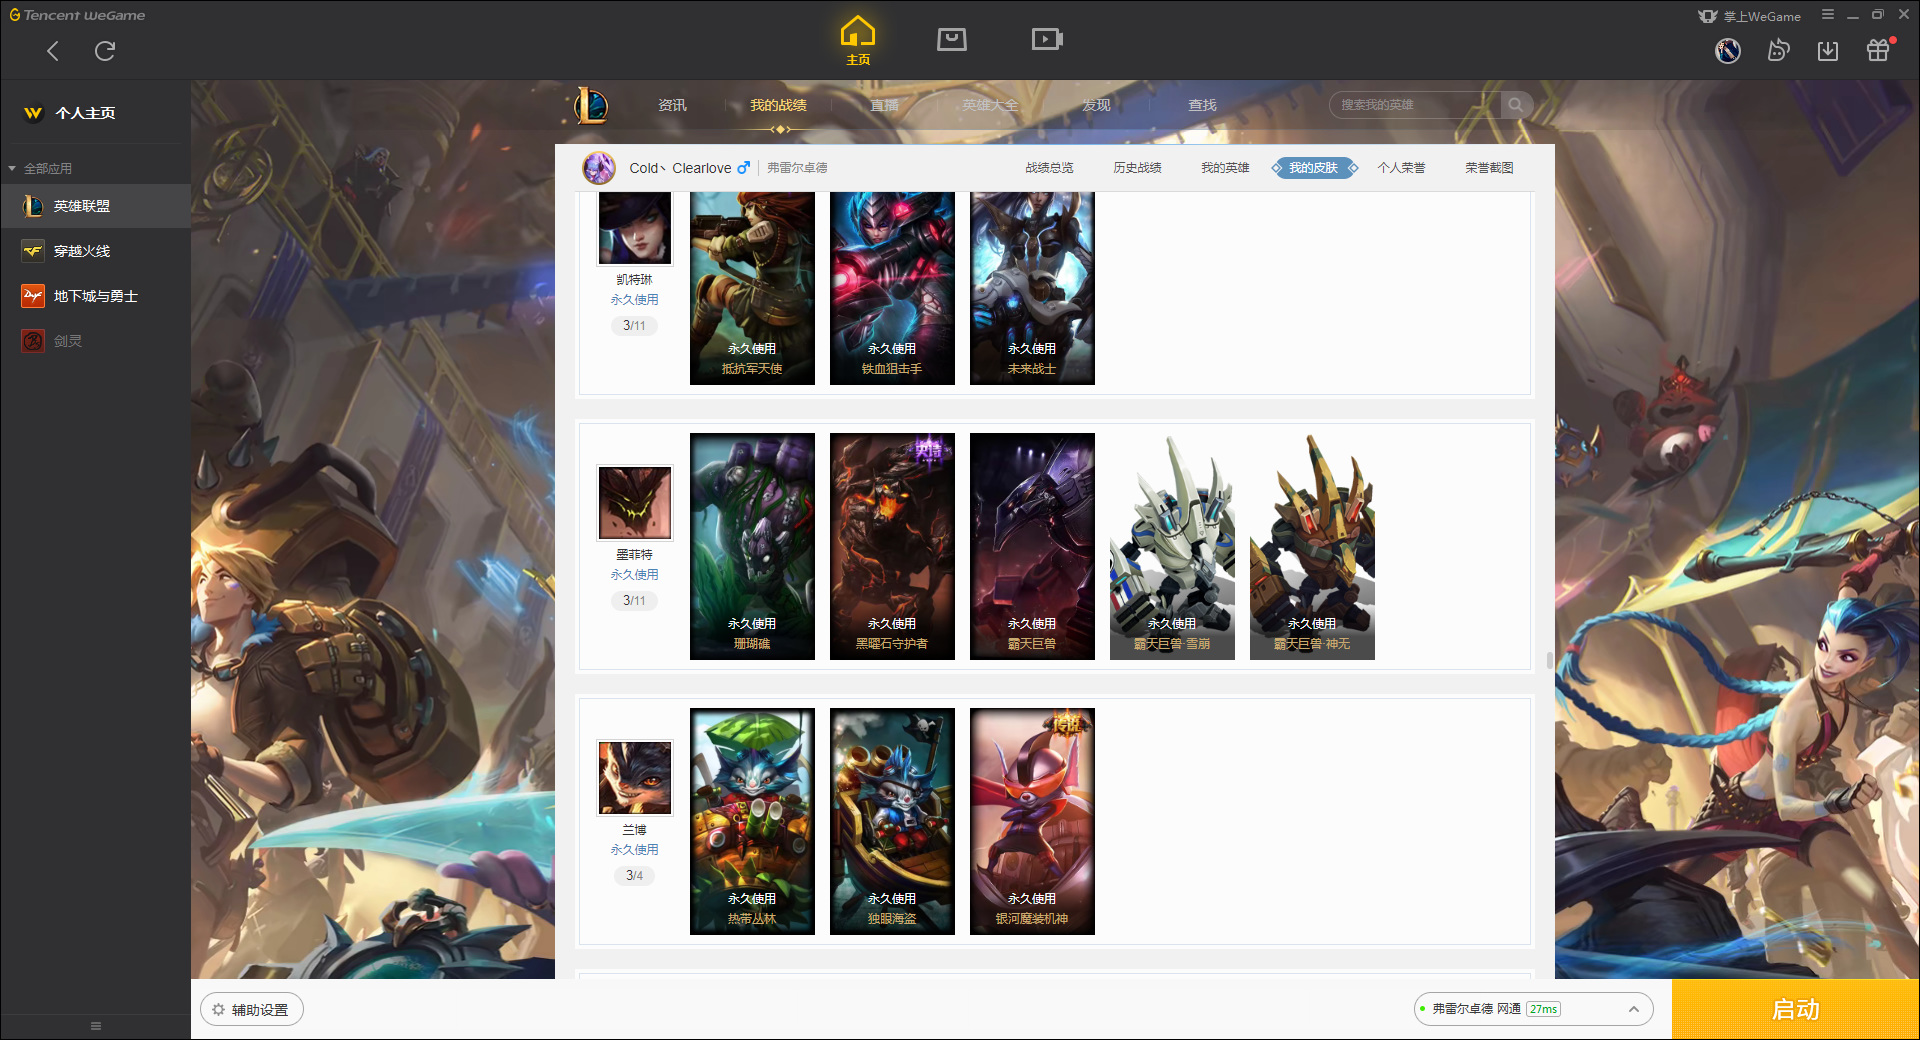The image size is (1920, 1040).
Task: Select 英雄联盟 in the sidebar
Action: click(x=95, y=206)
